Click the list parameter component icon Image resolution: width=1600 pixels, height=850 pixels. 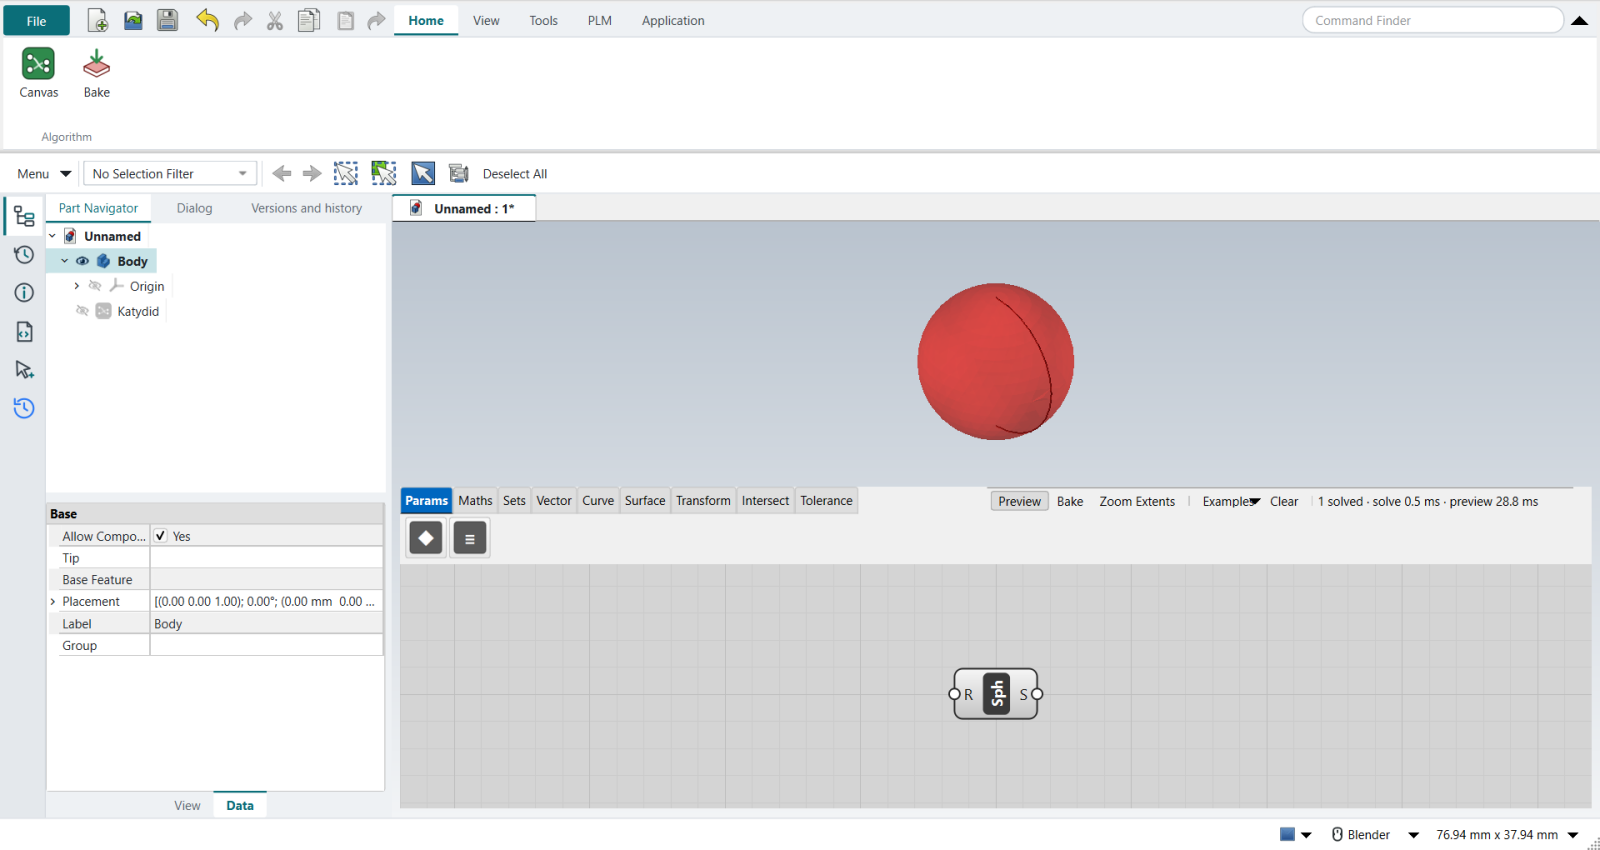click(x=470, y=538)
